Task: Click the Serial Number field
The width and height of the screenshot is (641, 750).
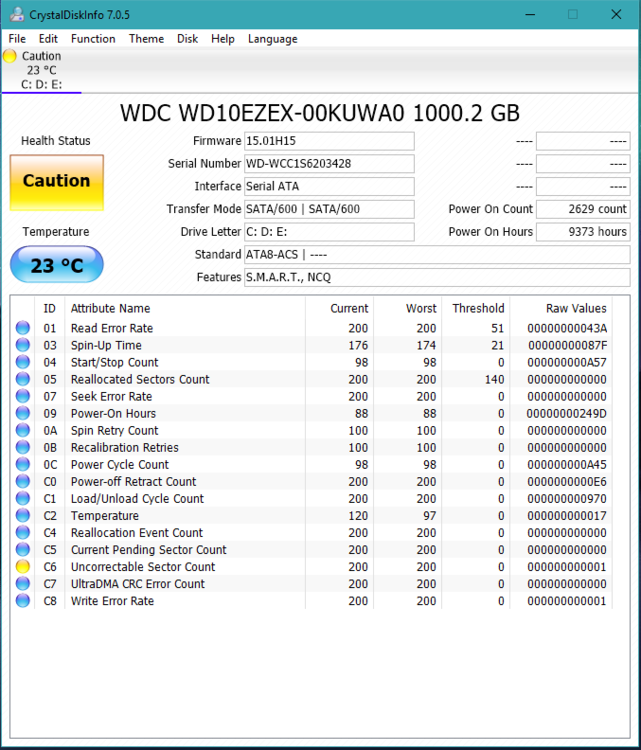Action: pos(329,164)
